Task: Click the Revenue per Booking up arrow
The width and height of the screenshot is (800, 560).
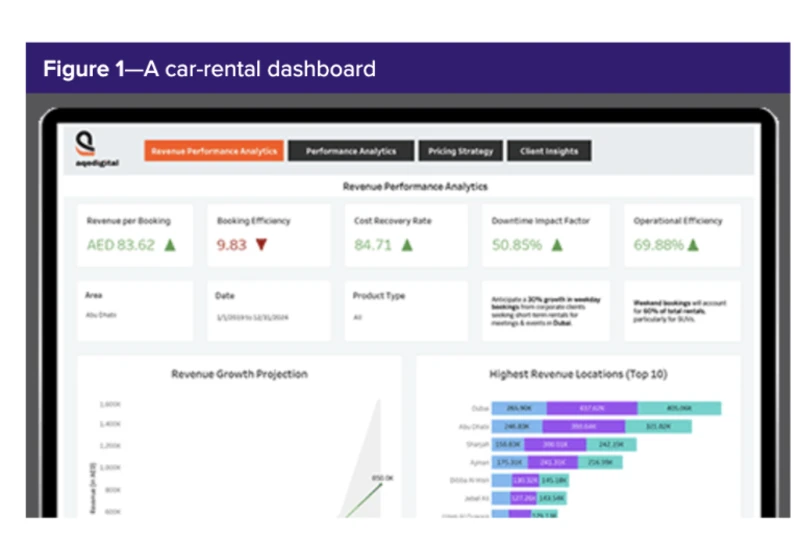Action: (170, 245)
